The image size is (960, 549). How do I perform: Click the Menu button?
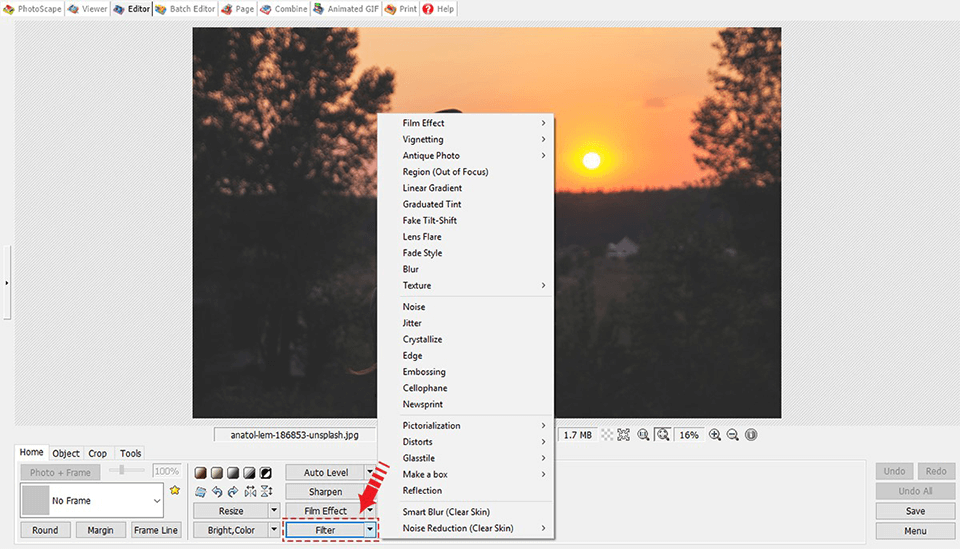915,531
